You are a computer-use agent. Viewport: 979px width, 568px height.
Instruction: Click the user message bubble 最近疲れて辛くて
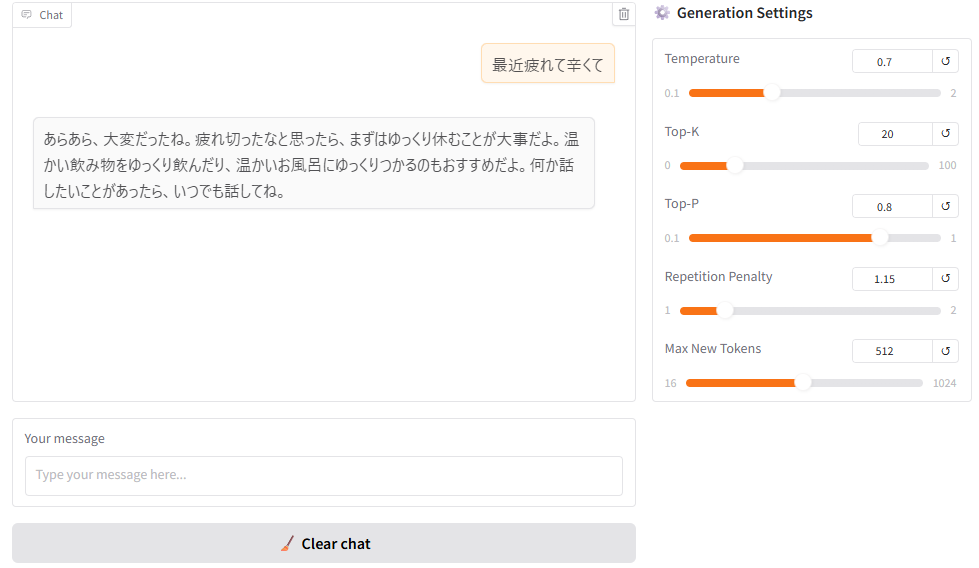(x=548, y=64)
